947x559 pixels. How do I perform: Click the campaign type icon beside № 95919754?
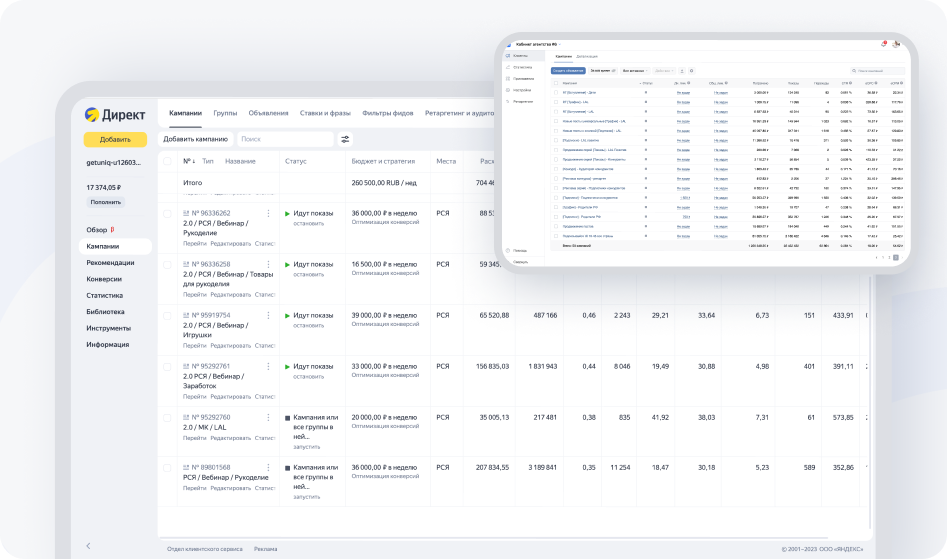186,315
